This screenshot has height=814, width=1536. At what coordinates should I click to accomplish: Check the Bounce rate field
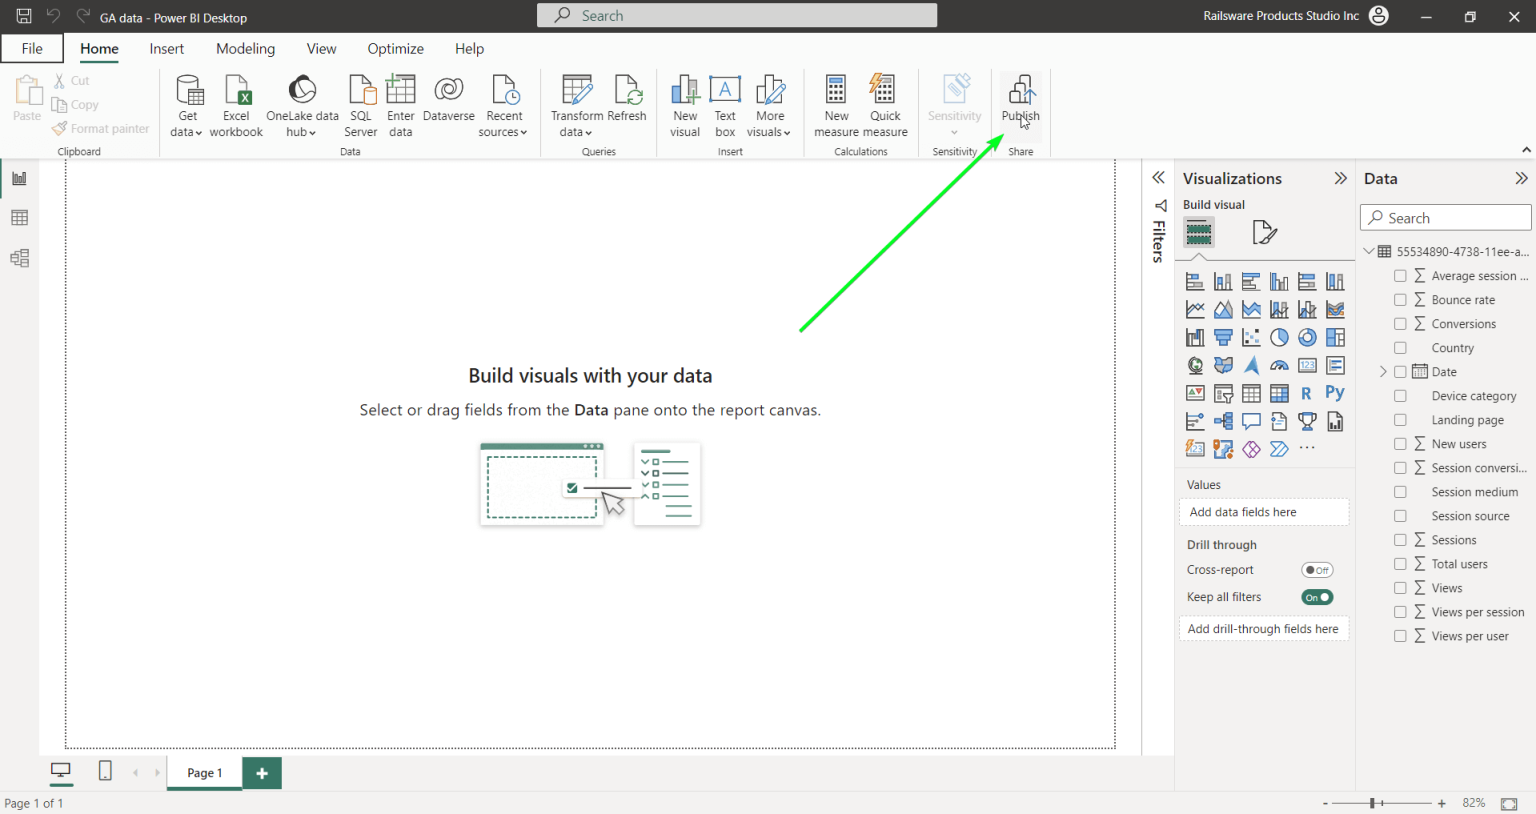point(1400,299)
